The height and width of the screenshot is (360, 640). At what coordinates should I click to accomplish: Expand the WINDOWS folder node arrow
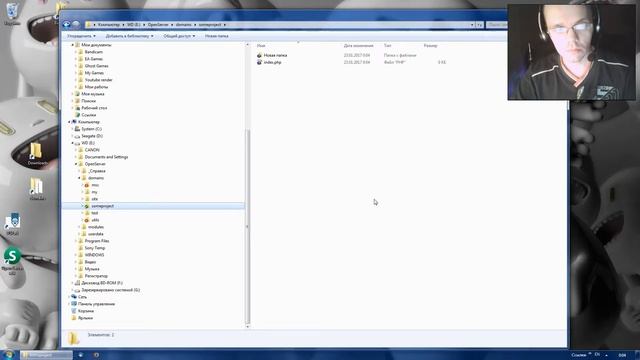(76, 255)
